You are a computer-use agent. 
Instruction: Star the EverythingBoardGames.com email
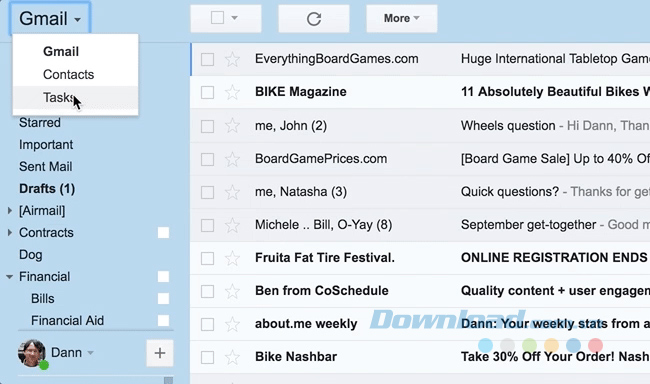[232, 59]
